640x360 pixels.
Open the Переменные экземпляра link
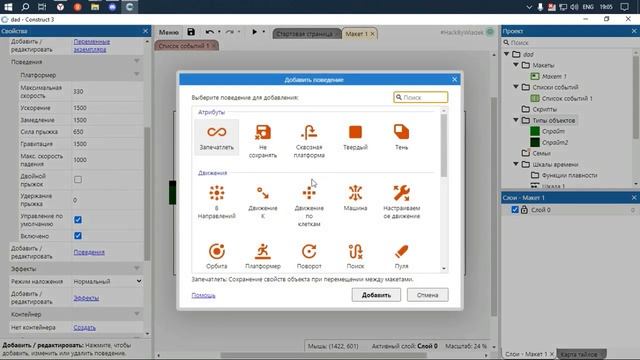click(91, 45)
